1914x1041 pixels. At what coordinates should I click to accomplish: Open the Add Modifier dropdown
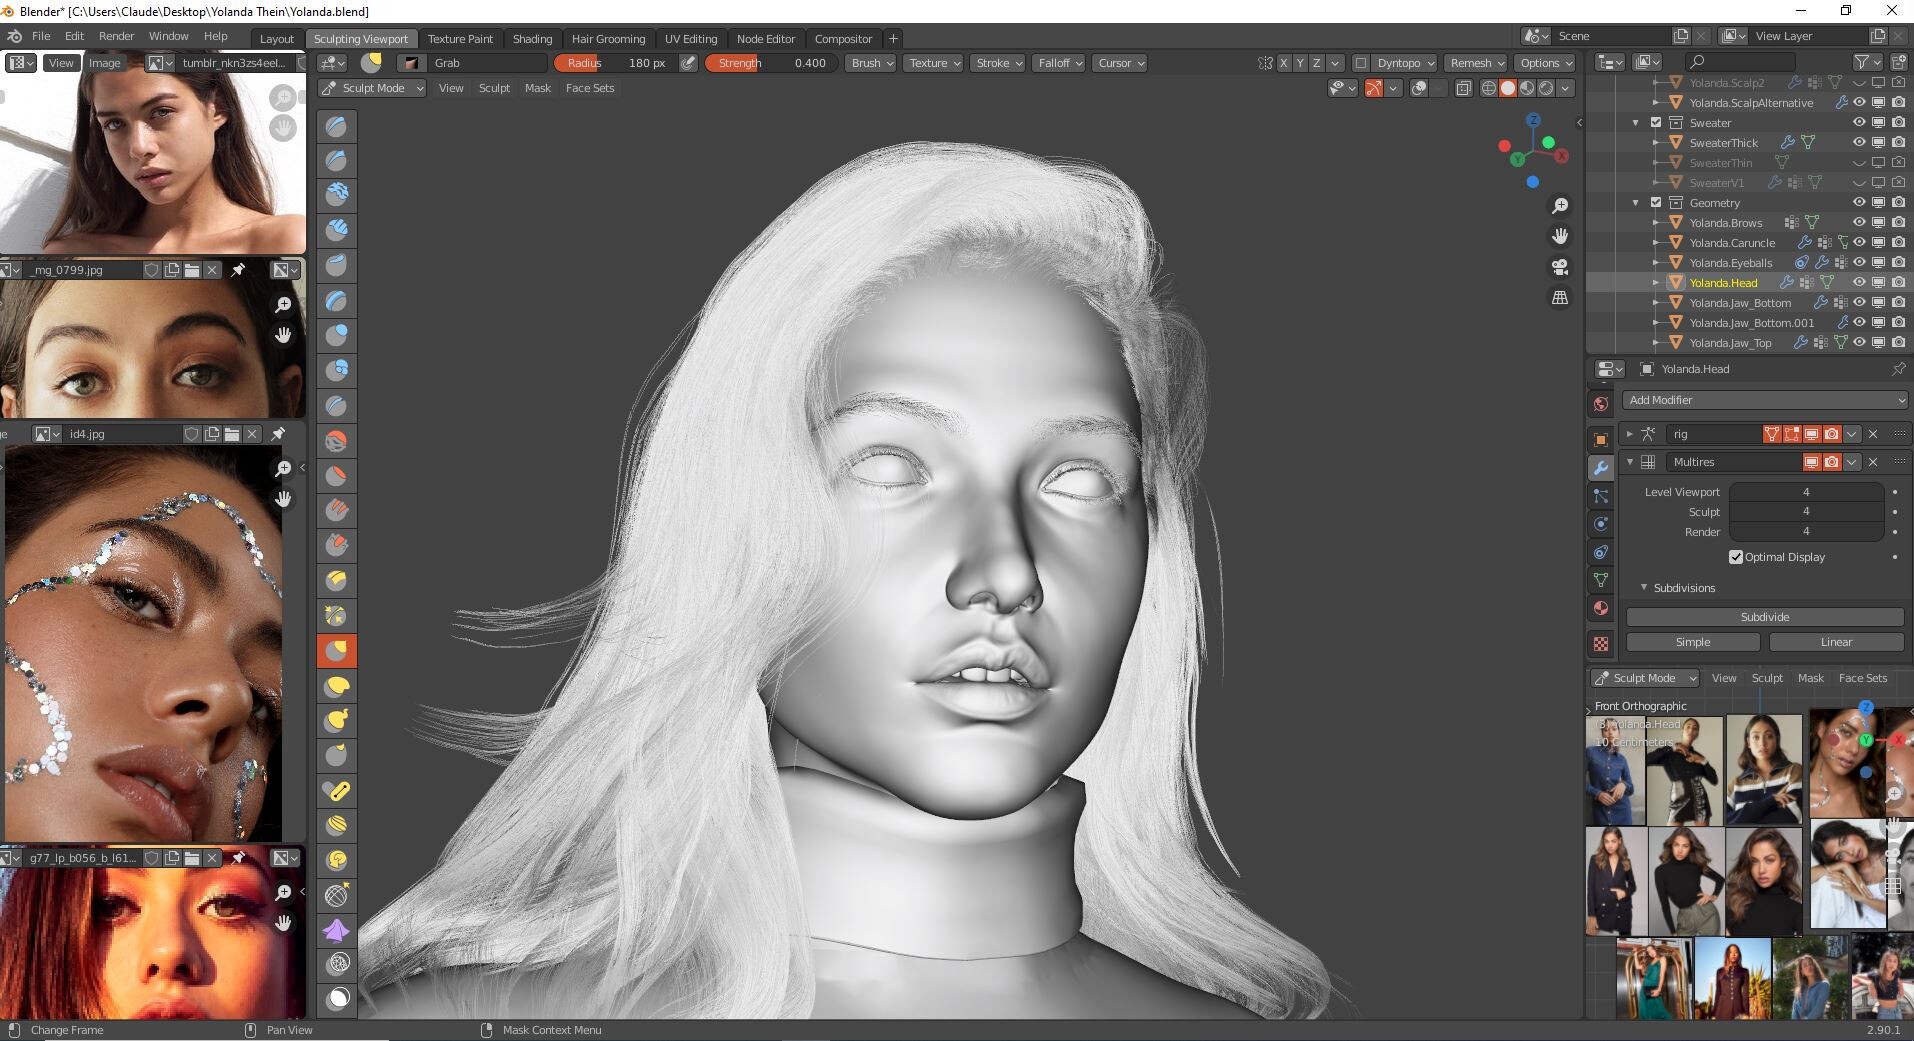pyautogui.click(x=1765, y=400)
